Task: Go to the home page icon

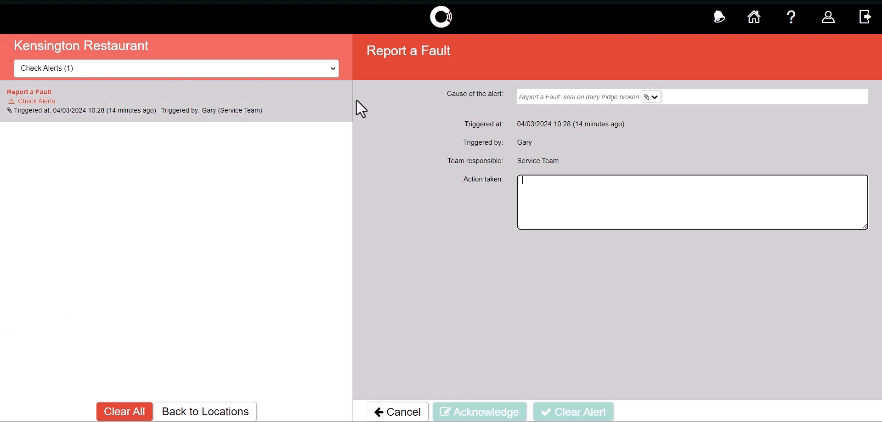Action: 754,17
